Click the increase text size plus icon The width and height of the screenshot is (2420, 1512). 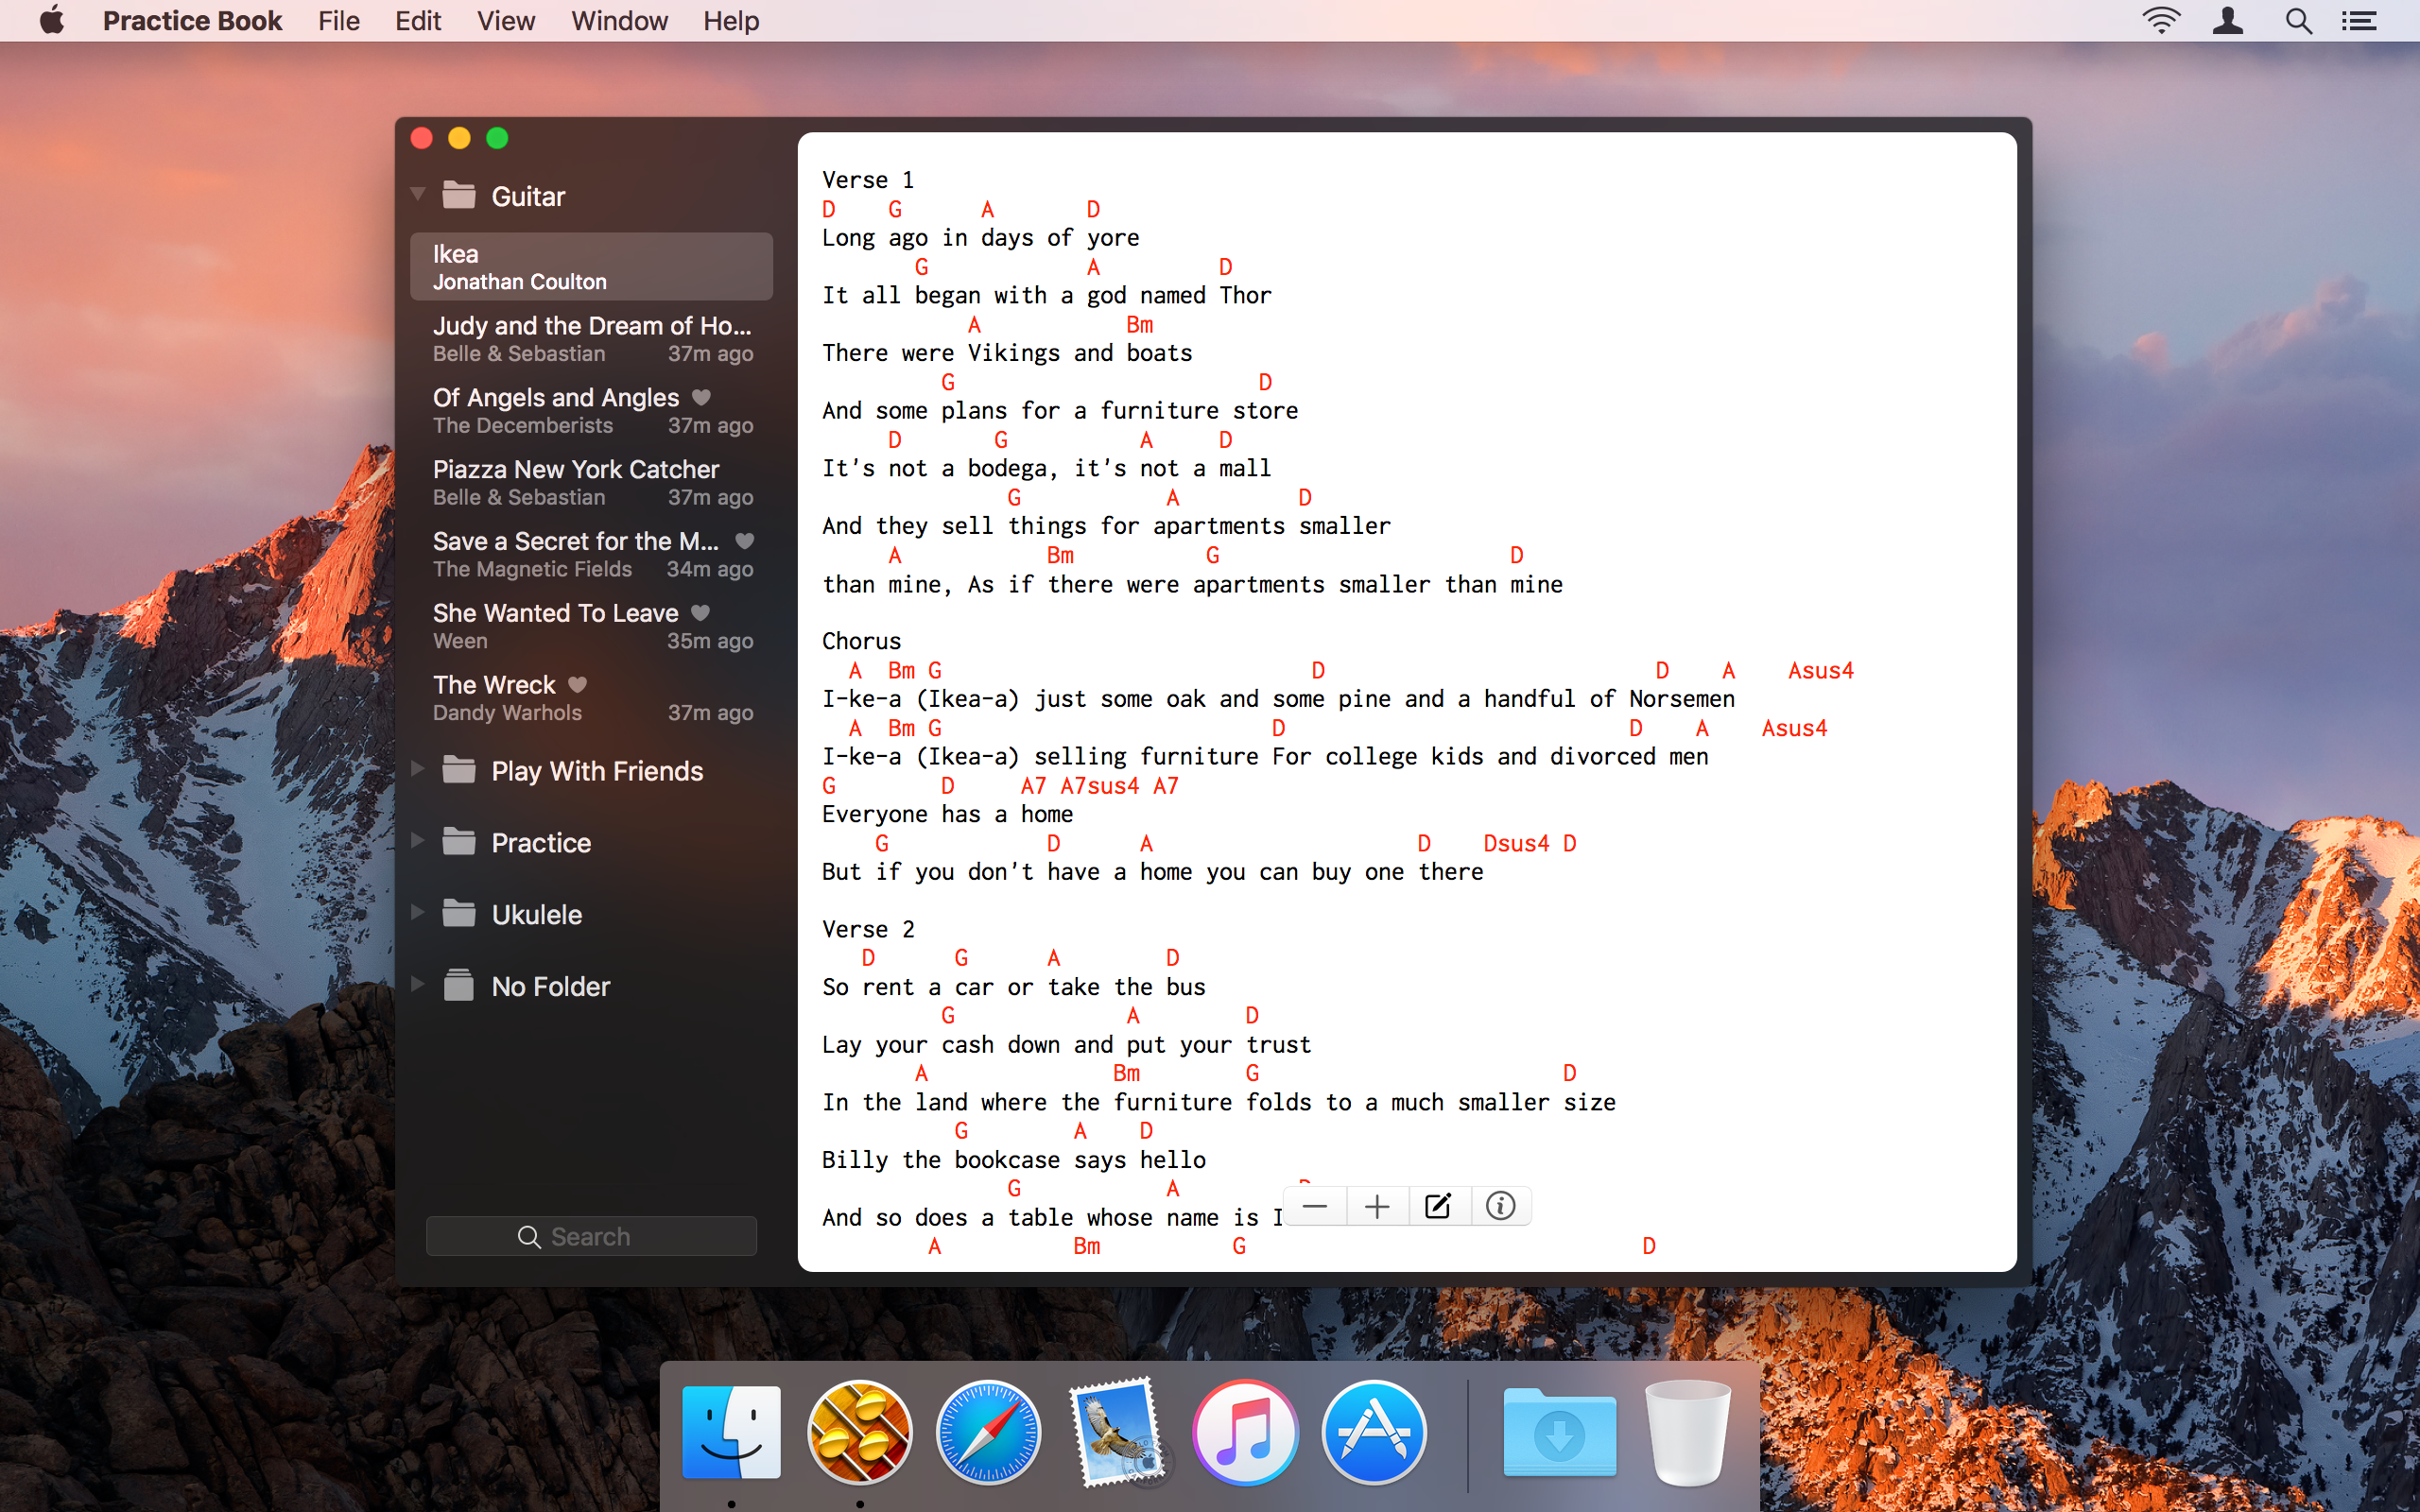[x=1377, y=1206]
